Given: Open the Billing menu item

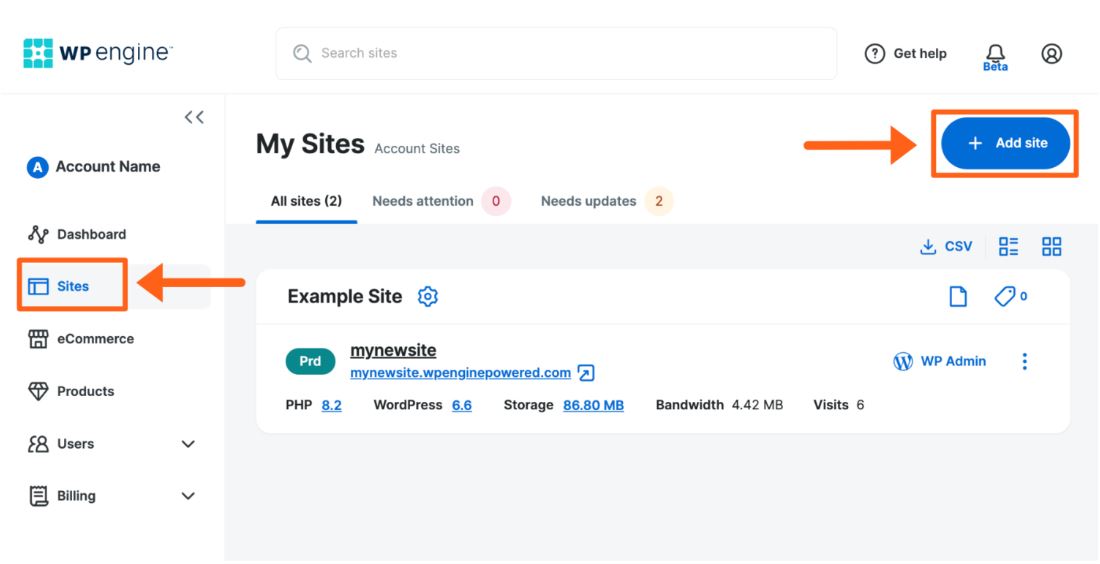Looking at the screenshot, I should click(x=62, y=496).
